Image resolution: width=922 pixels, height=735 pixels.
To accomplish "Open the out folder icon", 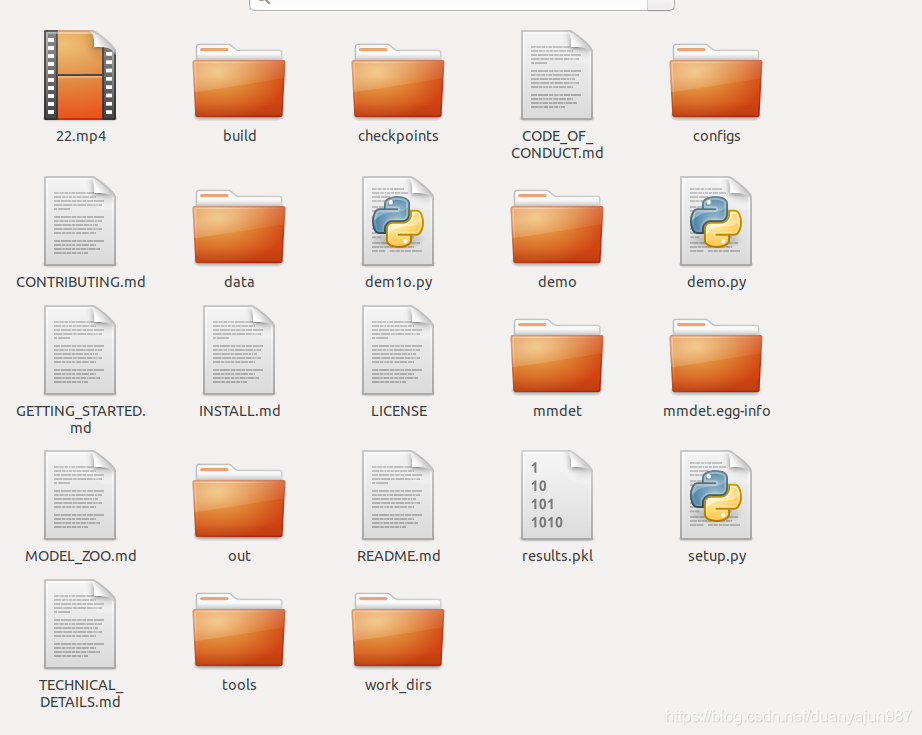I will (x=239, y=501).
